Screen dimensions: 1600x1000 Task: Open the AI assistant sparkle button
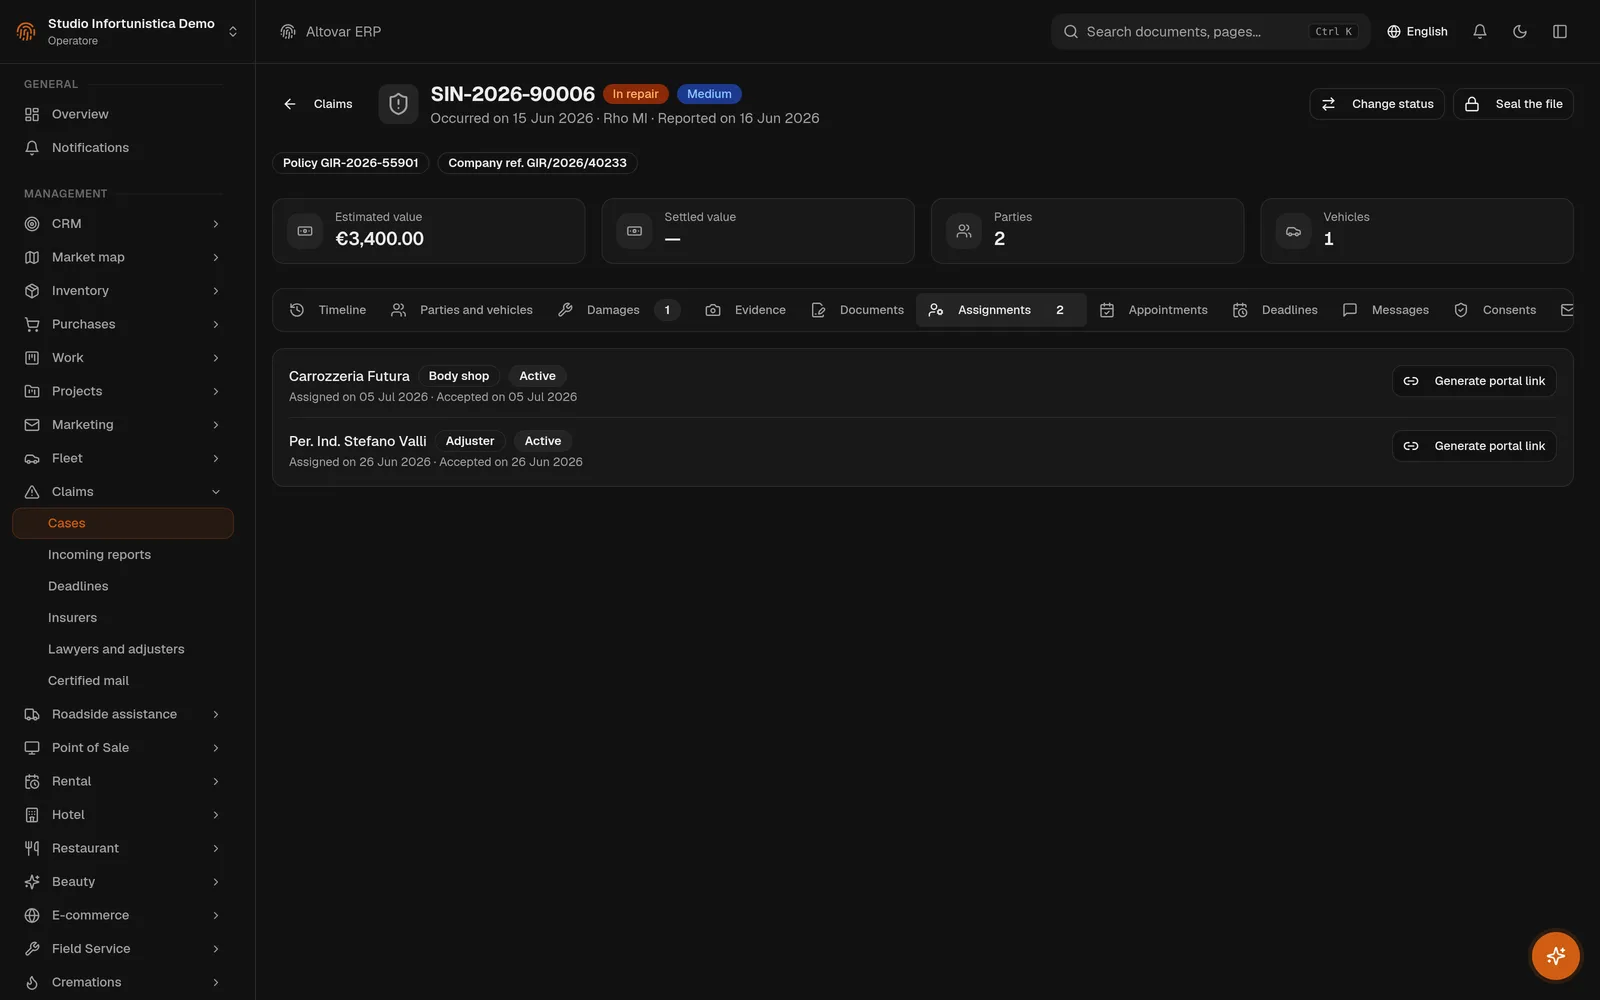tap(1556, 956)
